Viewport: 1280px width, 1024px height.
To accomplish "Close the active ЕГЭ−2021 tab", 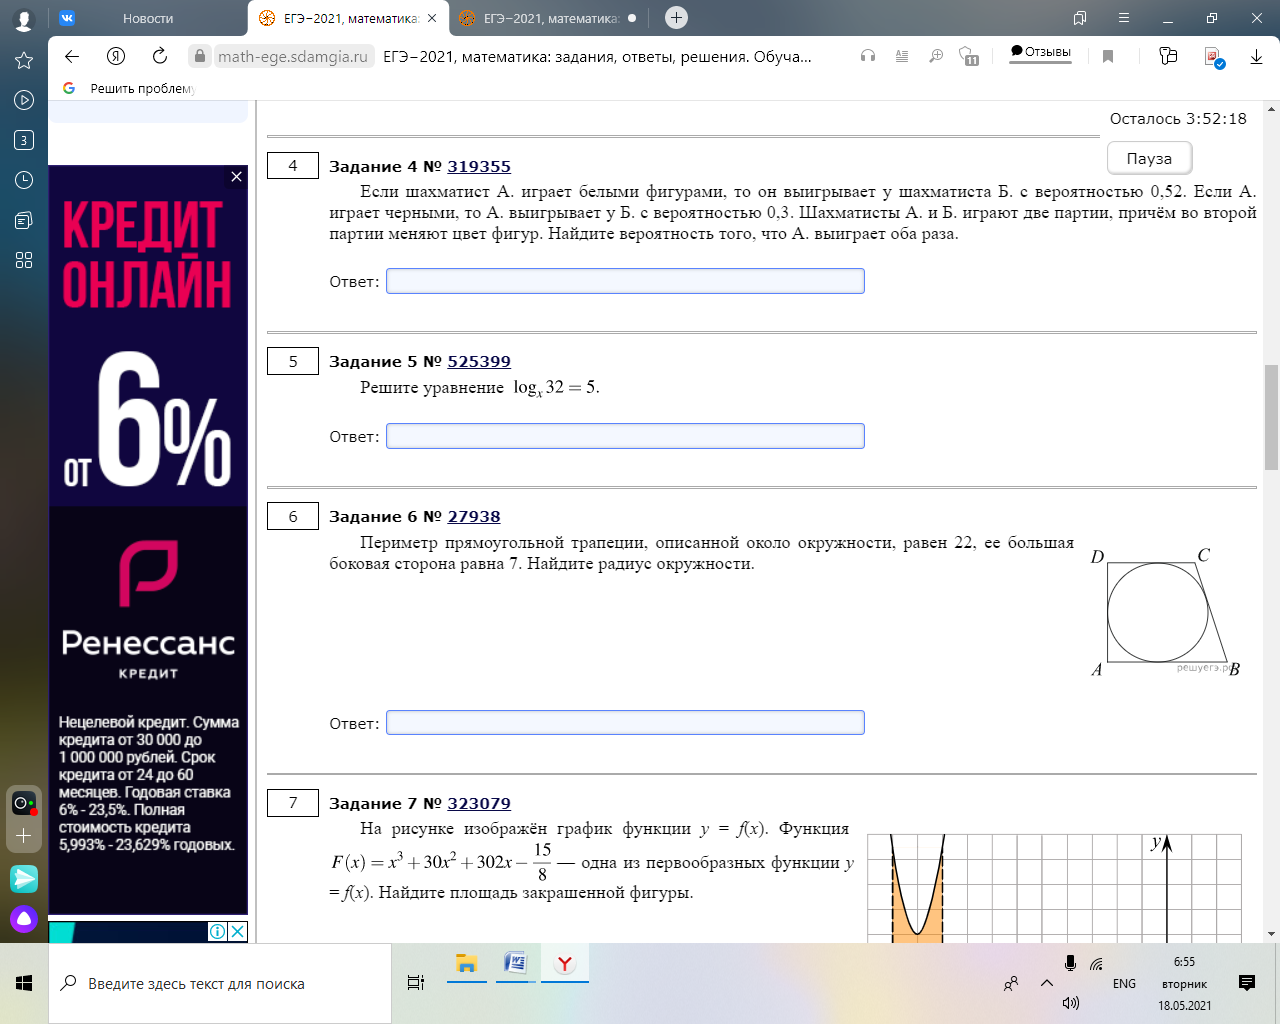I will (x=431, y=18).
